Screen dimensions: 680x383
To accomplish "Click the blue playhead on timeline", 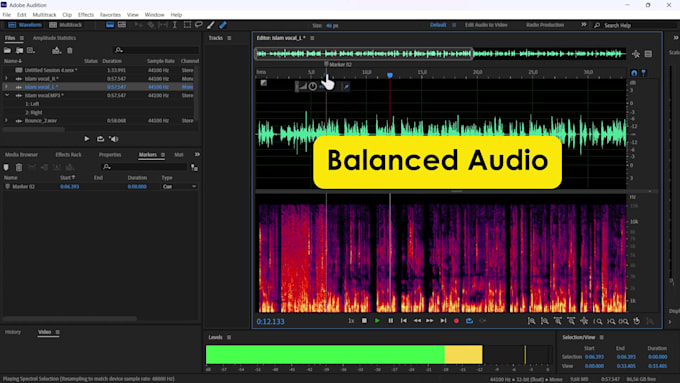I will [390, 75].
